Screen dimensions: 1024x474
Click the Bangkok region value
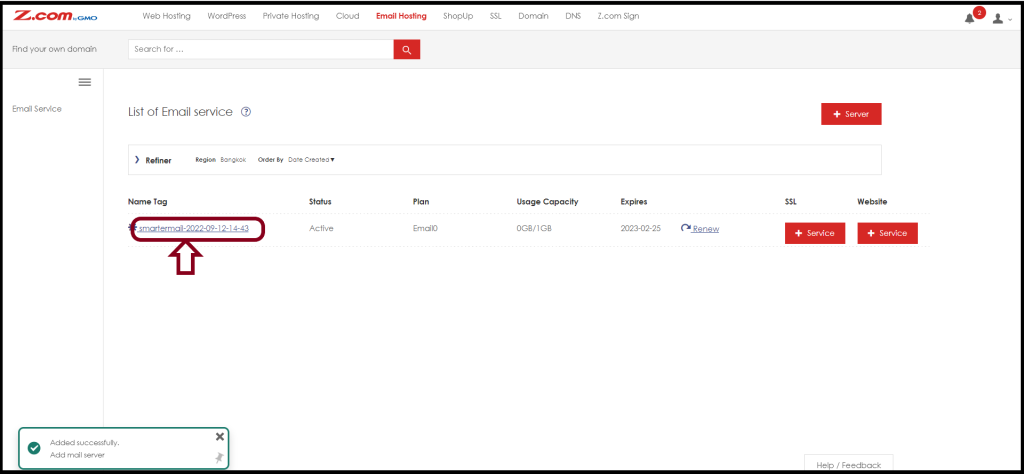(233, 160)
